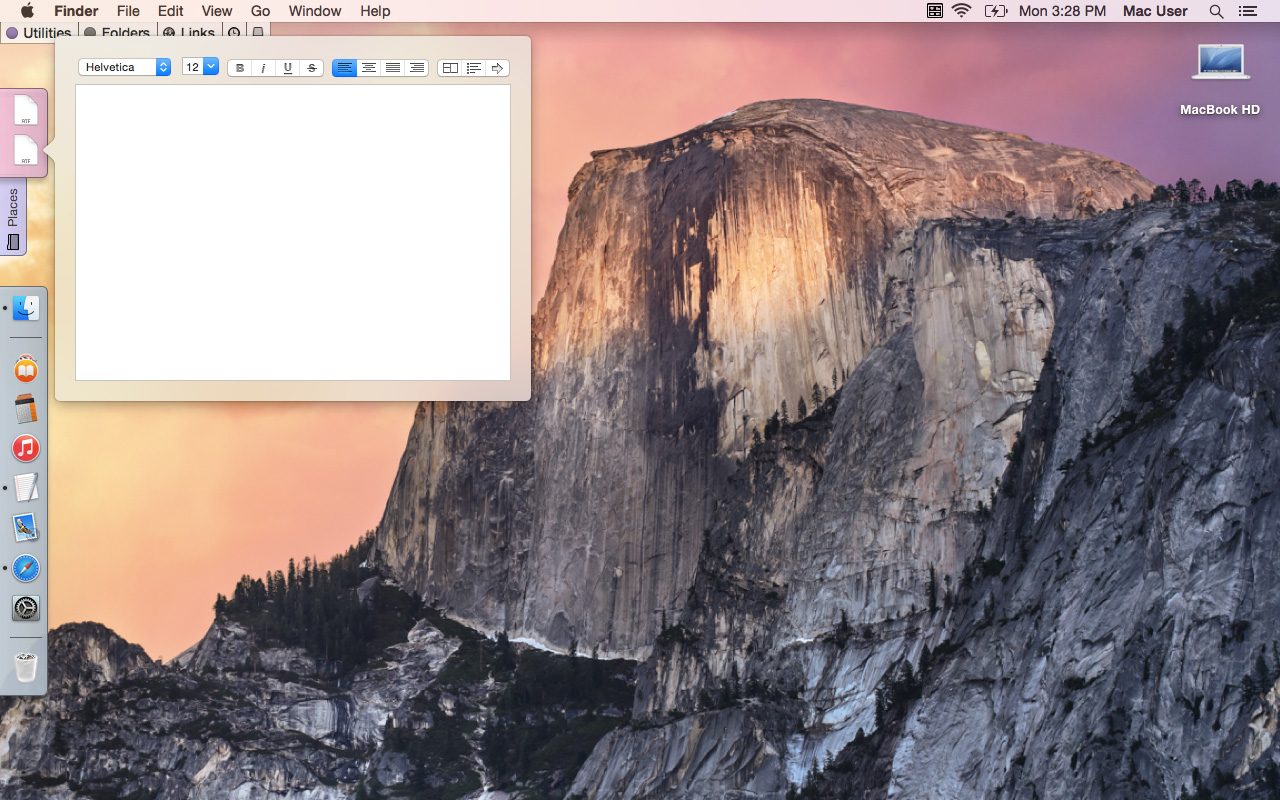The image size is (1280, 800).
Task: Click the grid menu bar status icon
Action: 934,11
